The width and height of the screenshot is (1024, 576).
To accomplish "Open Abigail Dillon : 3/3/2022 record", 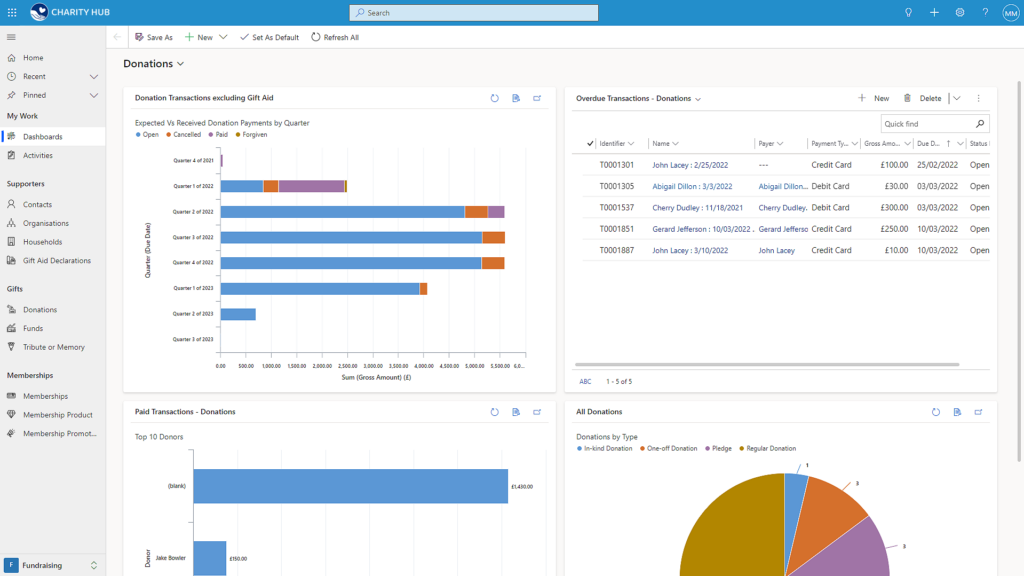I will [x=692, y=186].
